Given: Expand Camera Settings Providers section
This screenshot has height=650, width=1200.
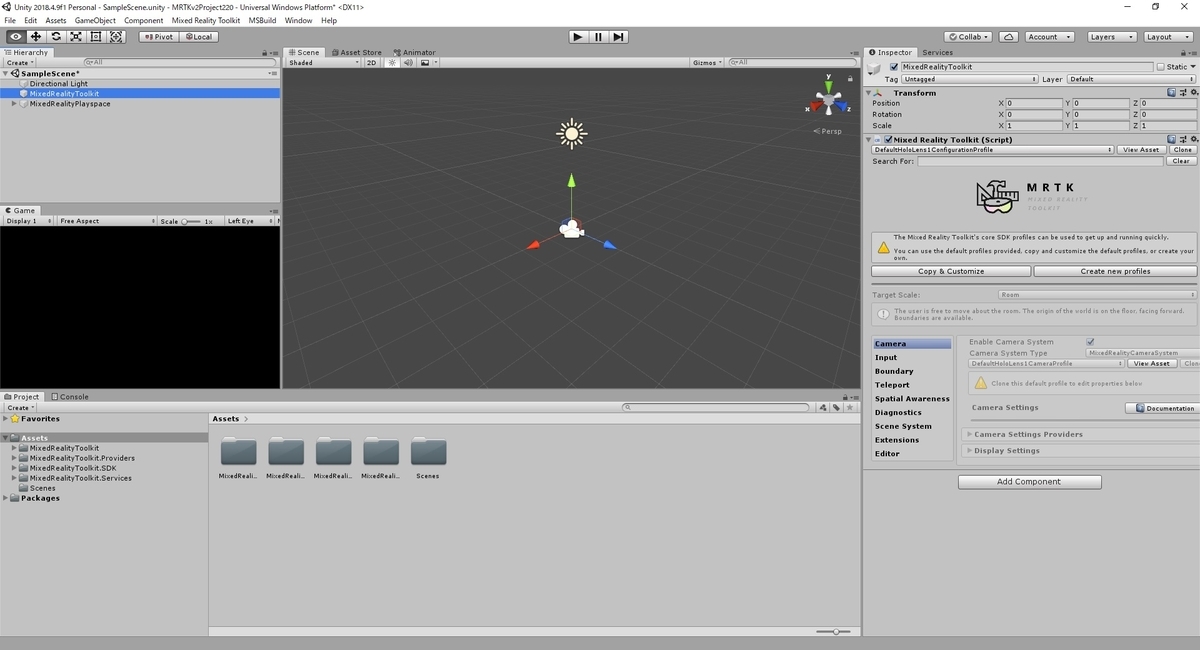Looking at the screenshot, I should [x=1079, y=434].
